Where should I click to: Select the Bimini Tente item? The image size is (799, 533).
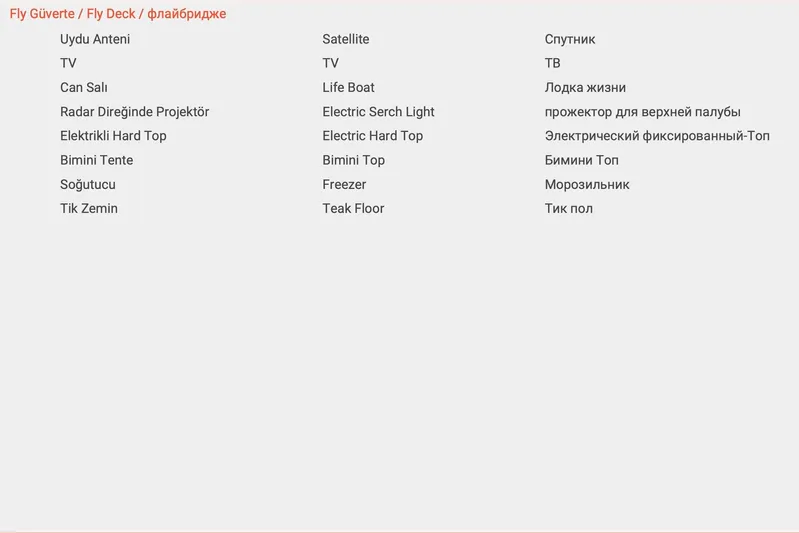point(96,160)
